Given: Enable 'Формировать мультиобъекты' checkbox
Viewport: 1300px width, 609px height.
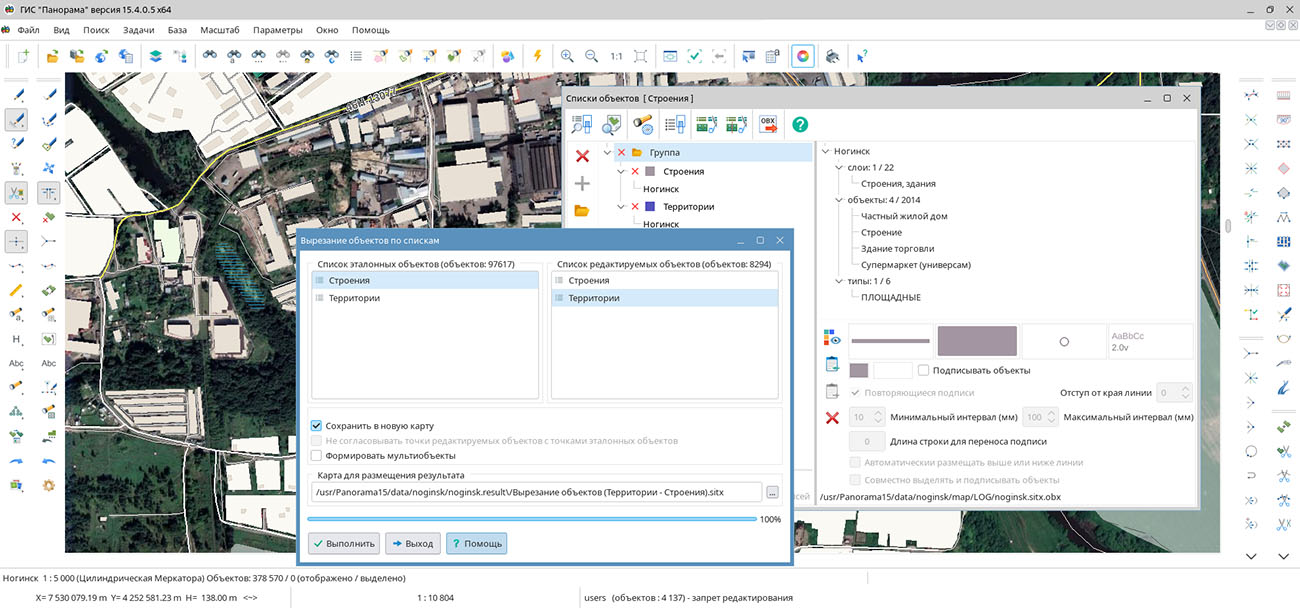Looking at the screenshot, I should click(317, 456).
